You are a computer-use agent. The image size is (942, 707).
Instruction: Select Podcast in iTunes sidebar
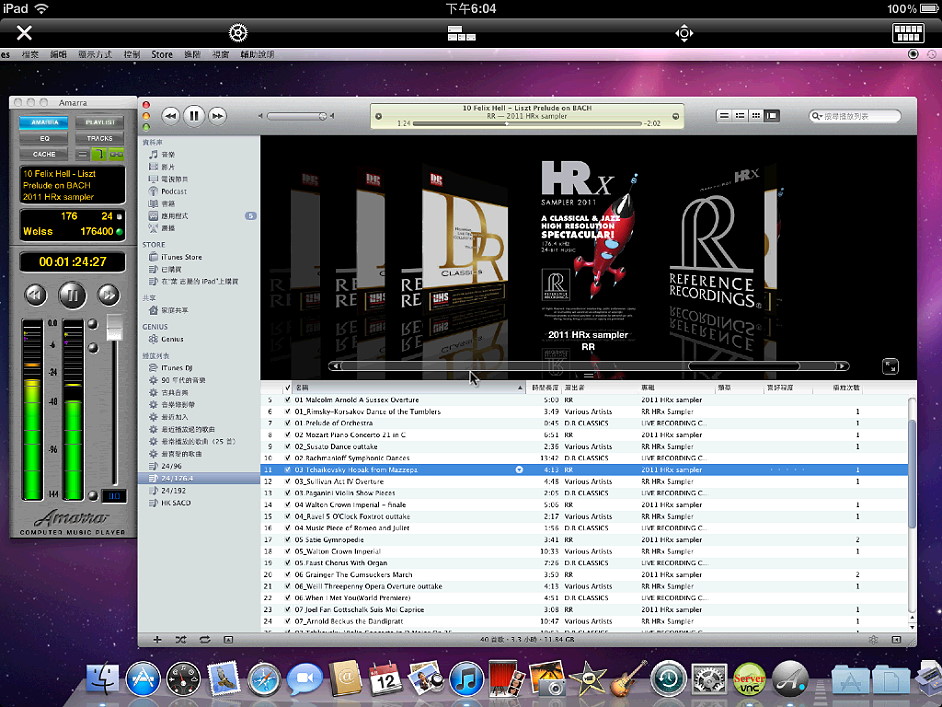coord(173,191)
